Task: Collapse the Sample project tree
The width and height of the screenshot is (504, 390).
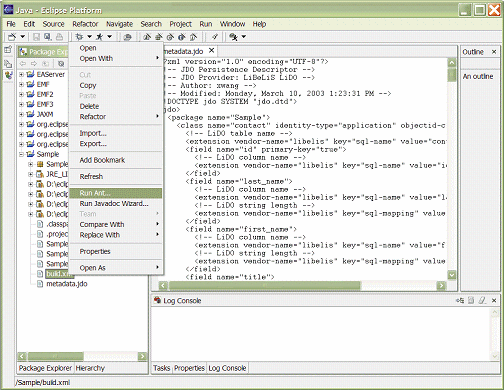Action: click(x=21, y=154)
